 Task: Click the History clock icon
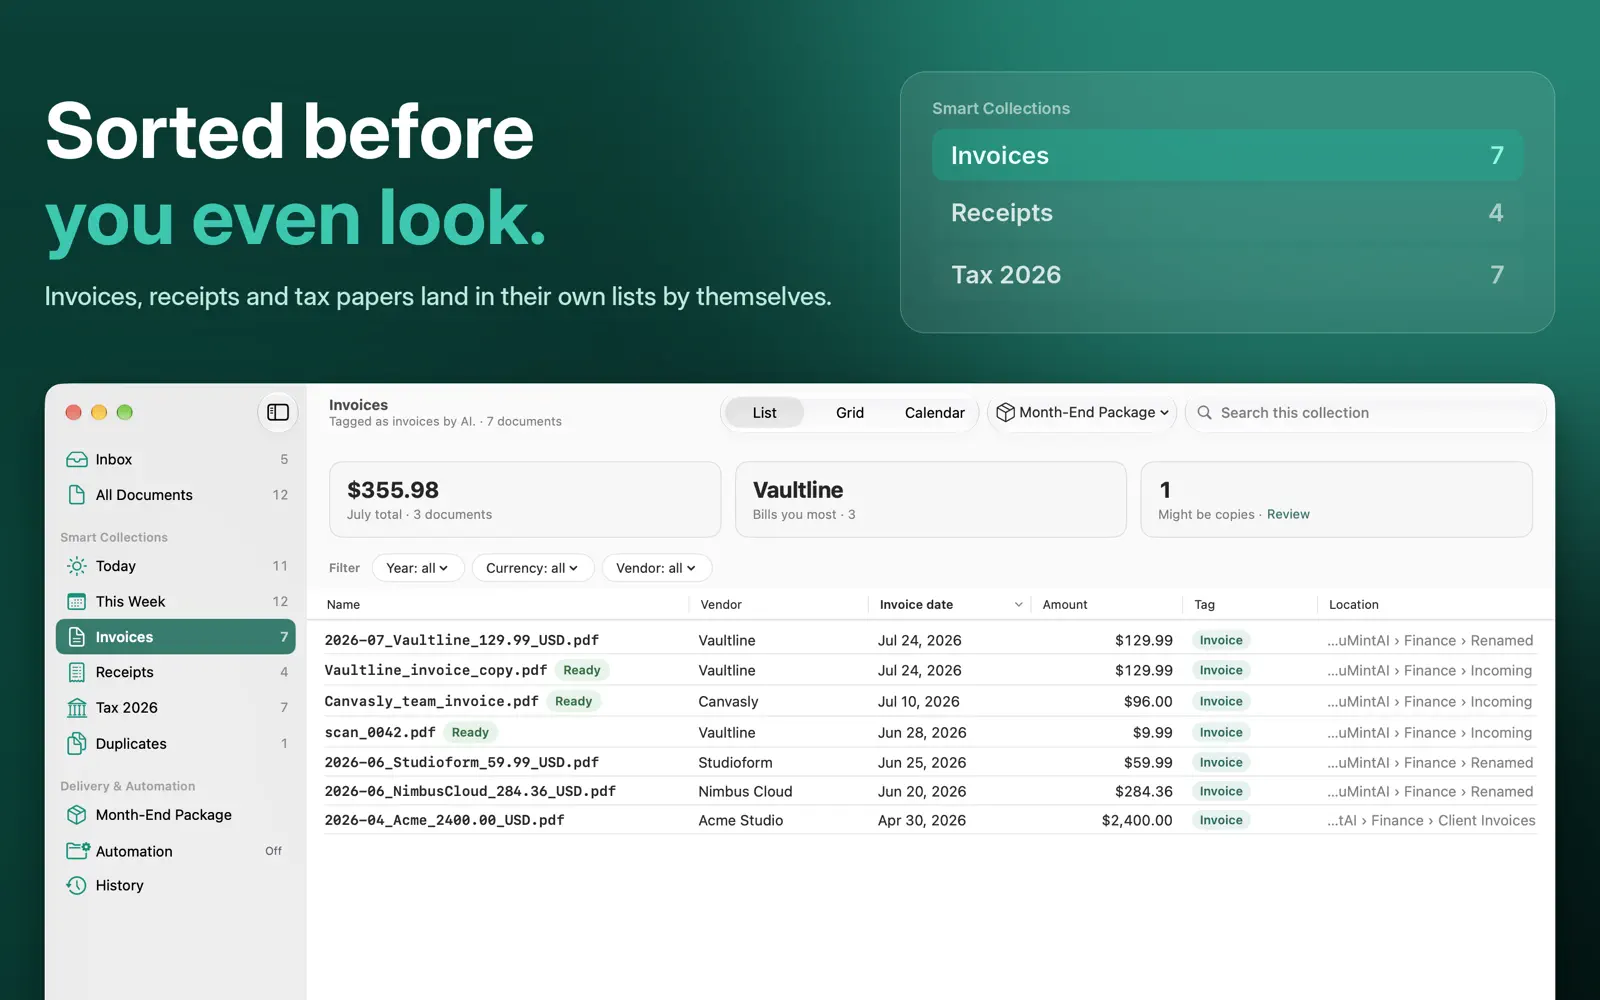(77, 886)
